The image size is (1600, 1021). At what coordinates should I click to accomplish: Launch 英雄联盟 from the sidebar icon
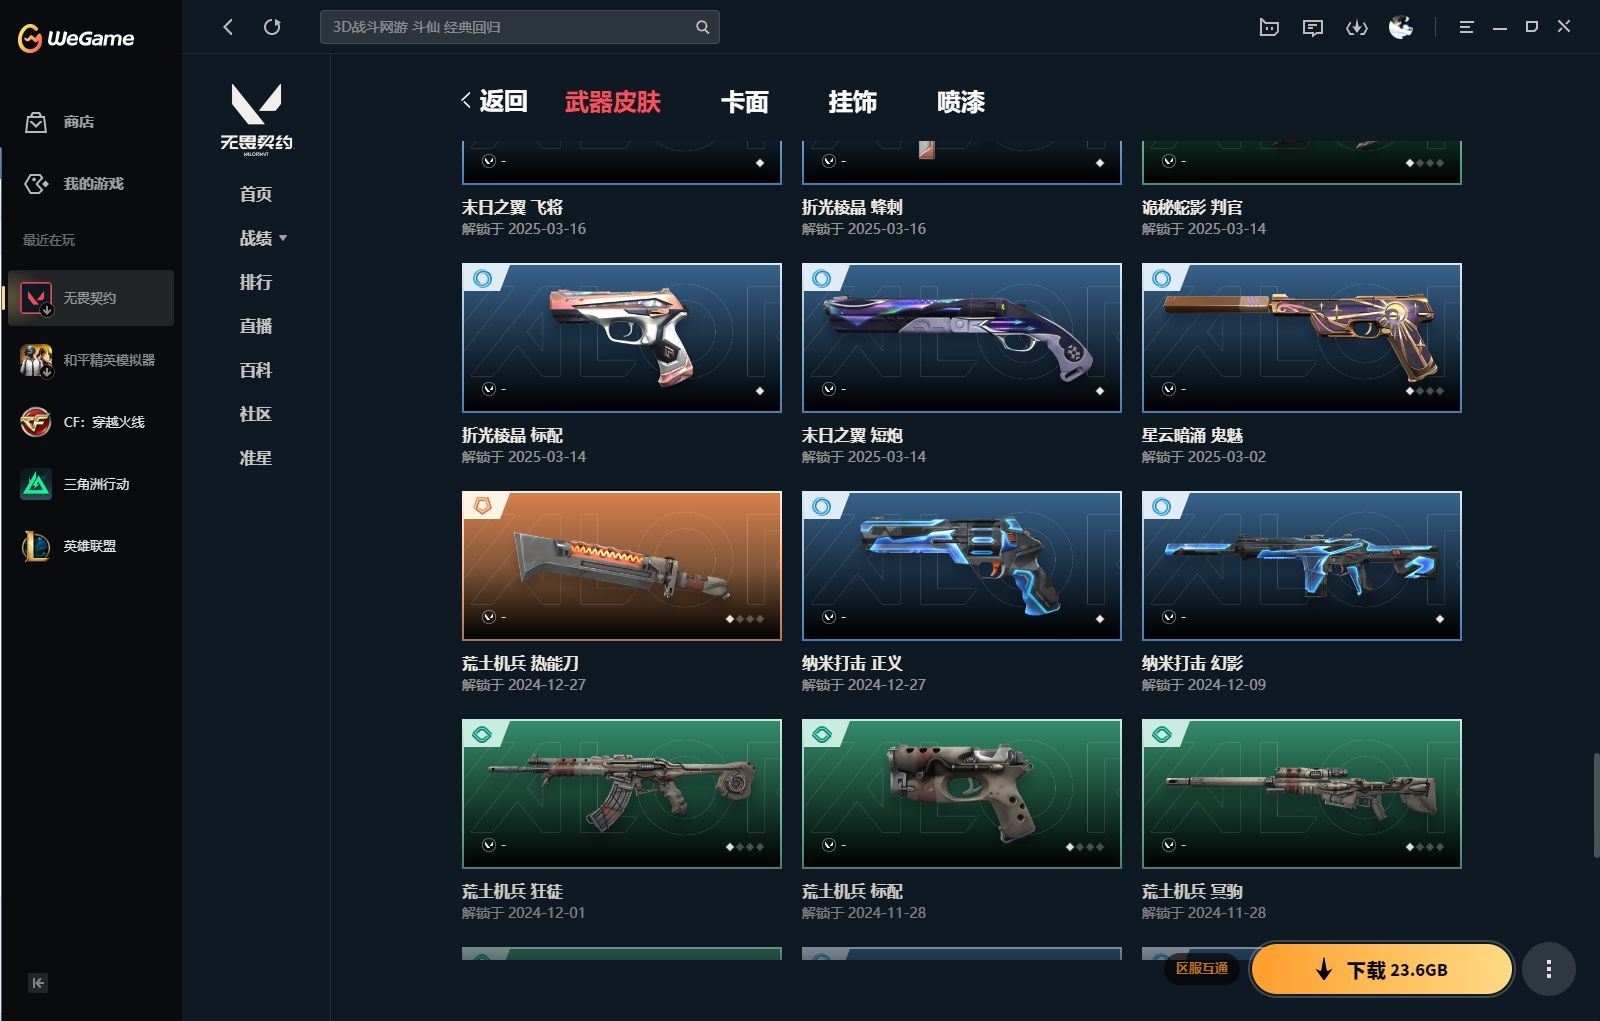coord(36,546)
